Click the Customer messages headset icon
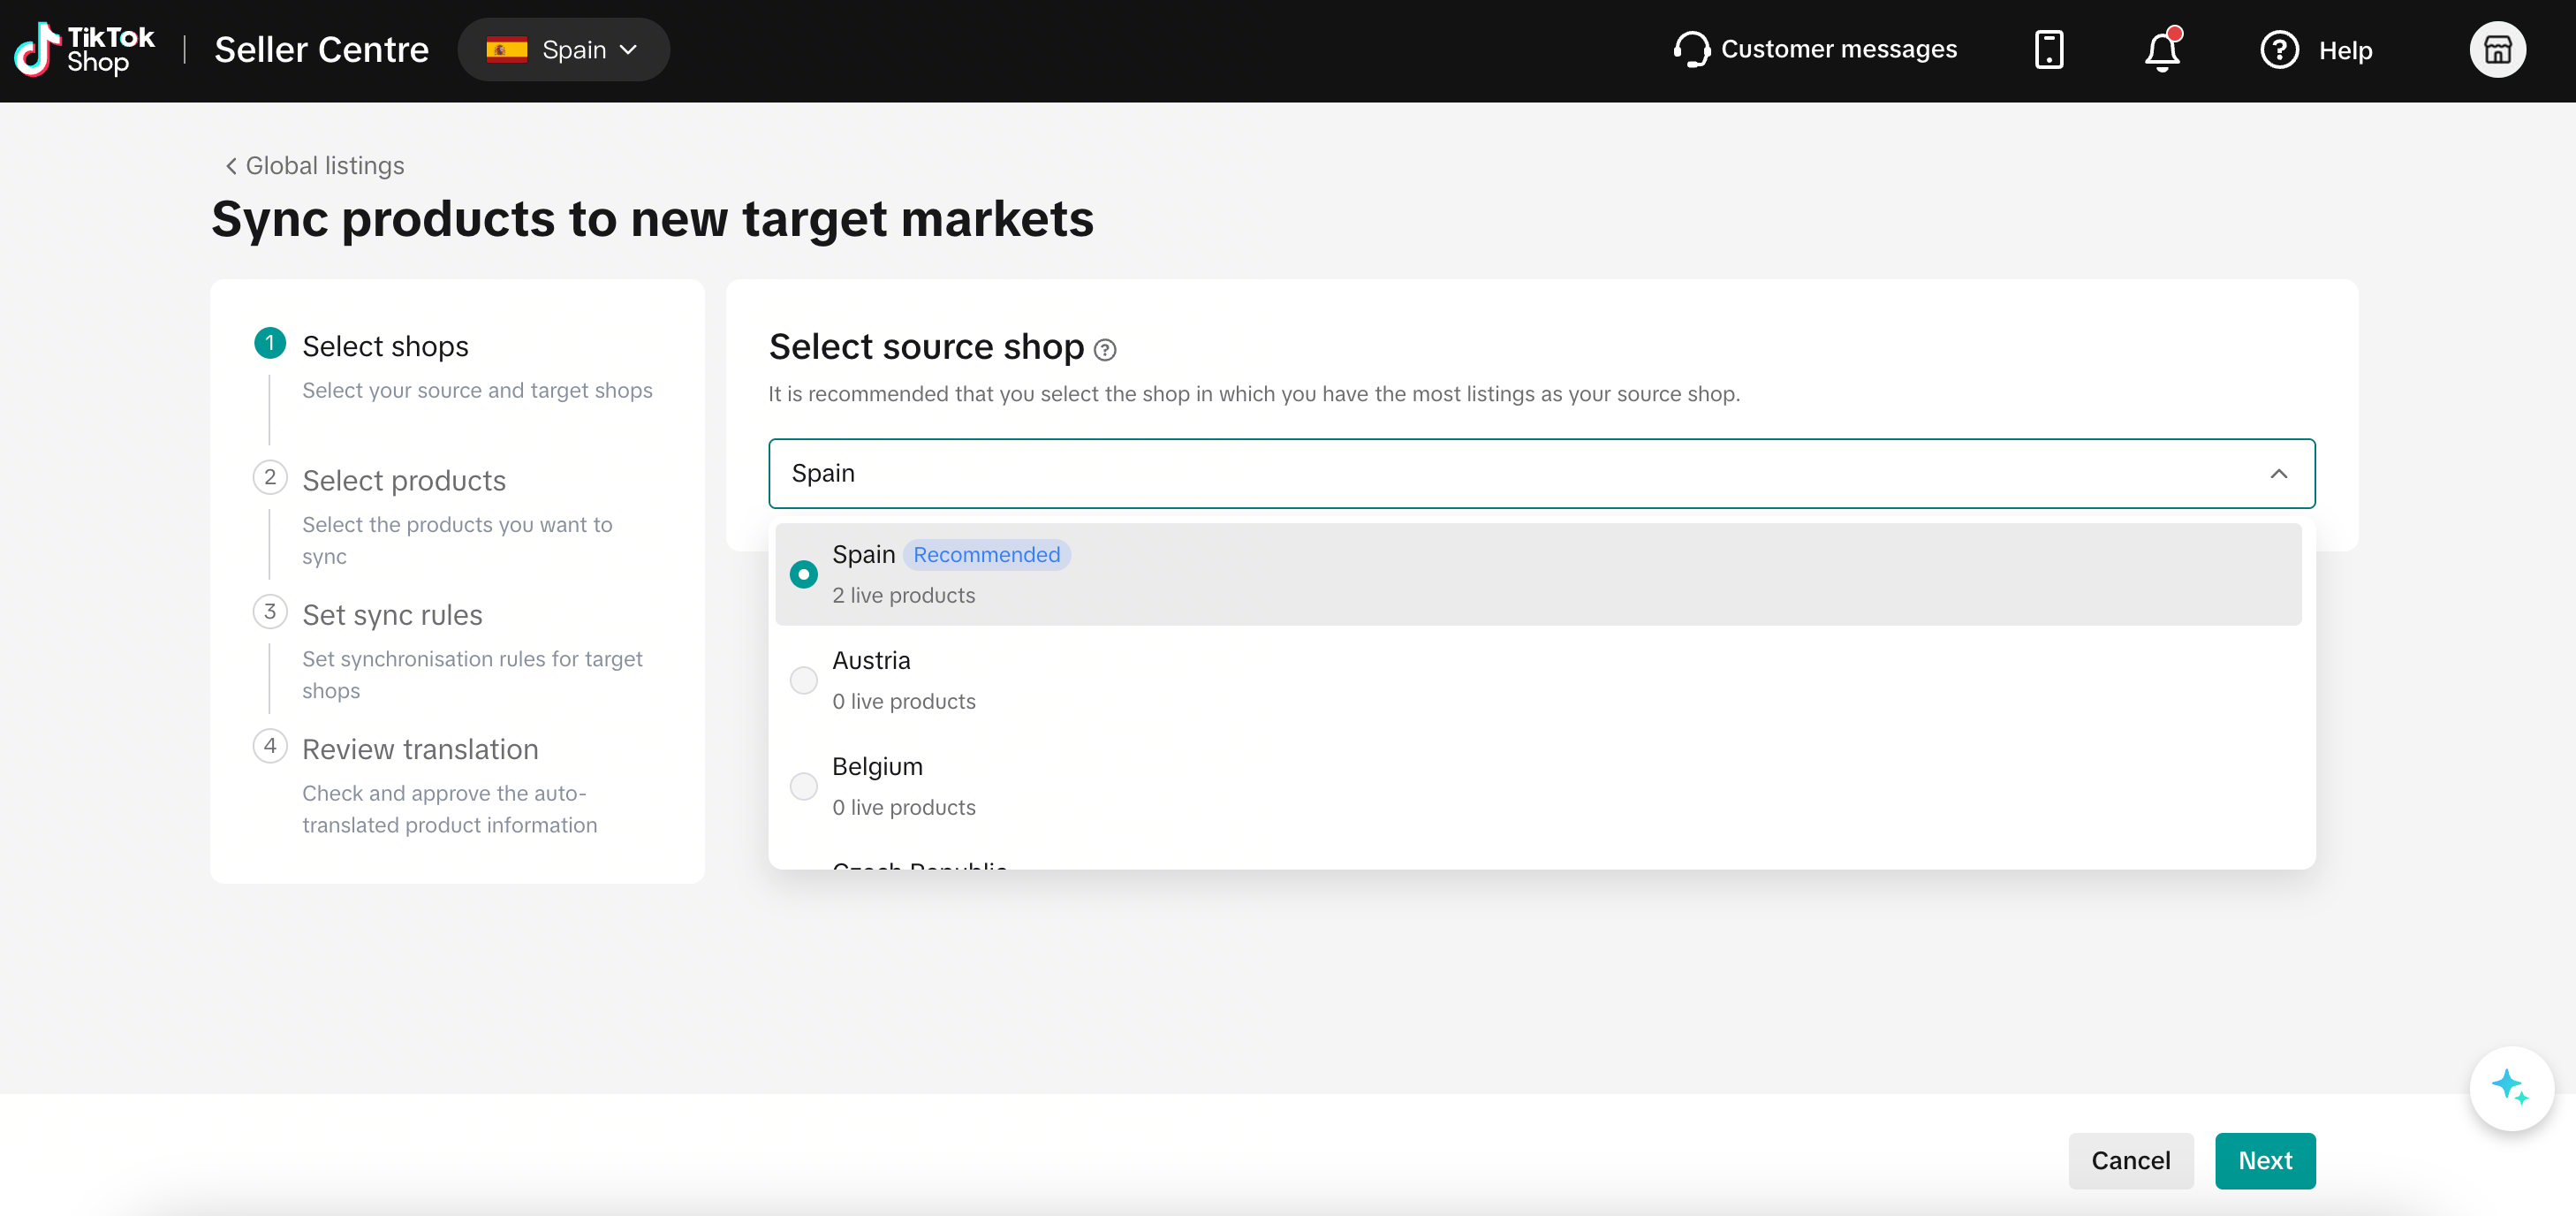Screen dimensions: 2576x1216 click(x=1691, y=49)
